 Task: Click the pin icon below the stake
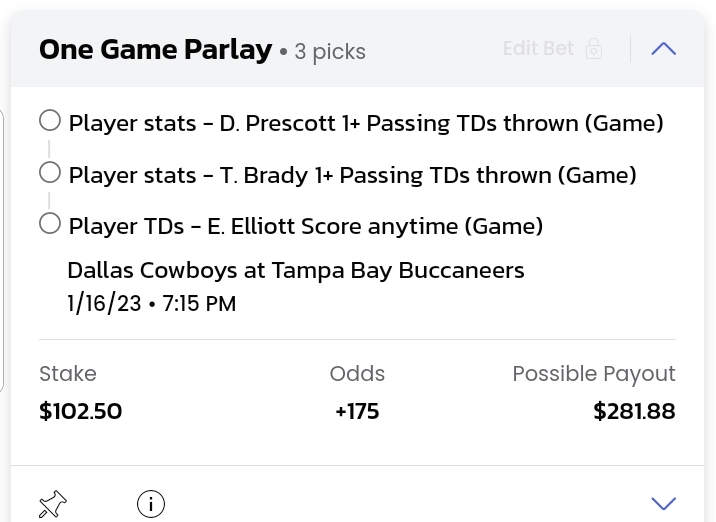point(52,504)
